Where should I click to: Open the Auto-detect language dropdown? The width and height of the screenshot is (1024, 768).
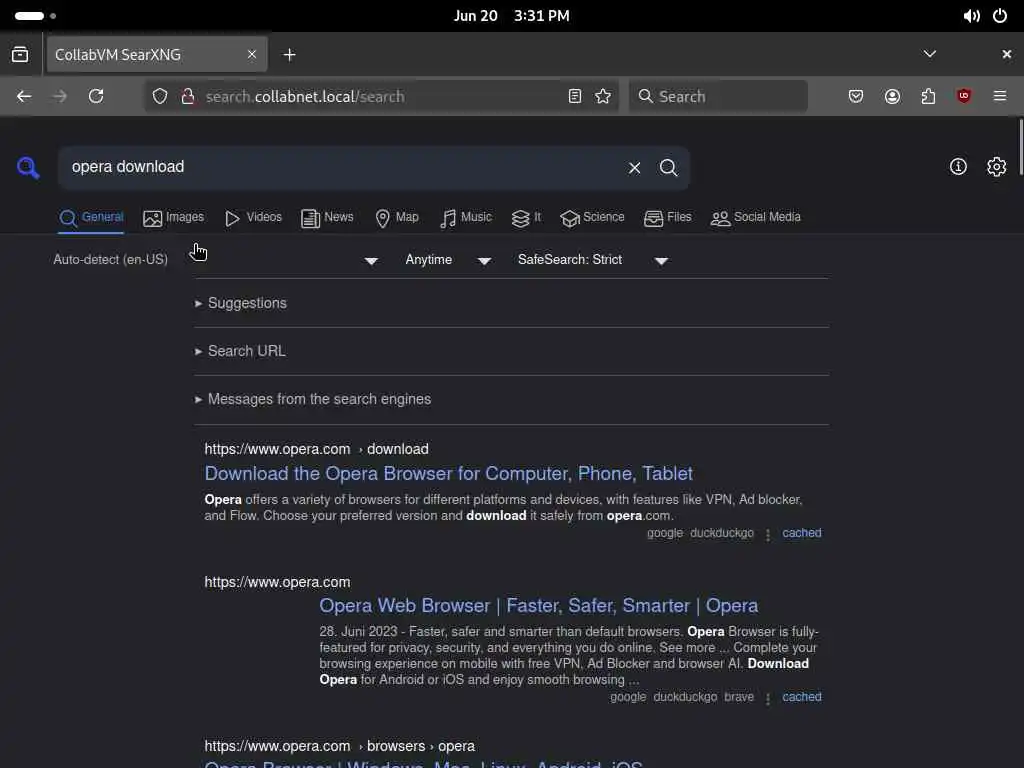point(216,260)
